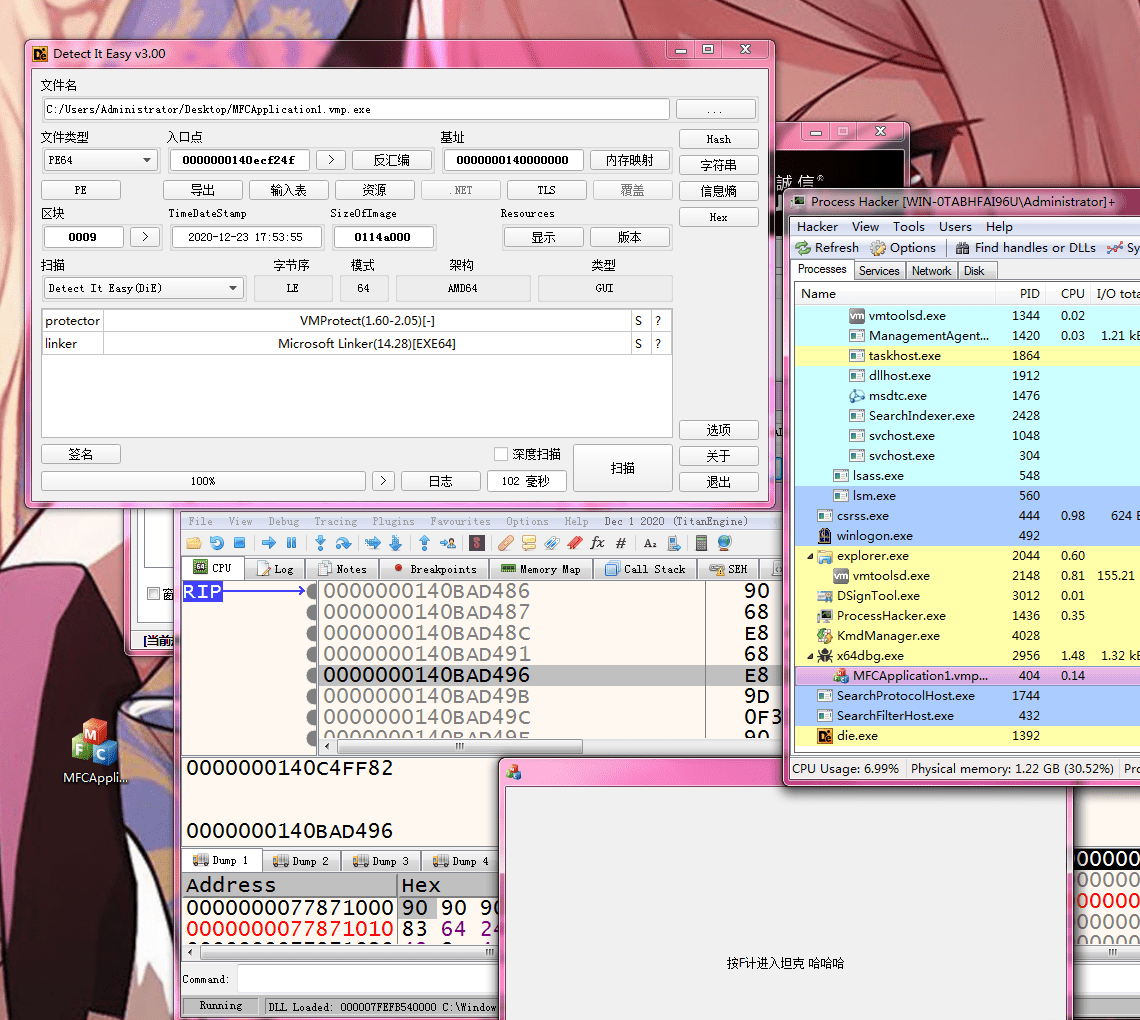
Task: Select the MFCAppli desktop icon
Action: [x=95, y=751]
